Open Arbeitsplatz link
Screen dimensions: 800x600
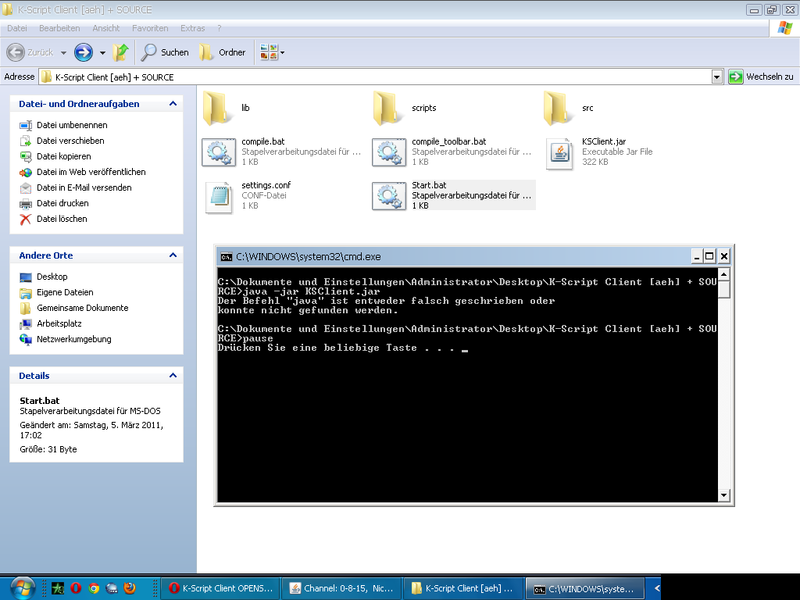(59, 323)
